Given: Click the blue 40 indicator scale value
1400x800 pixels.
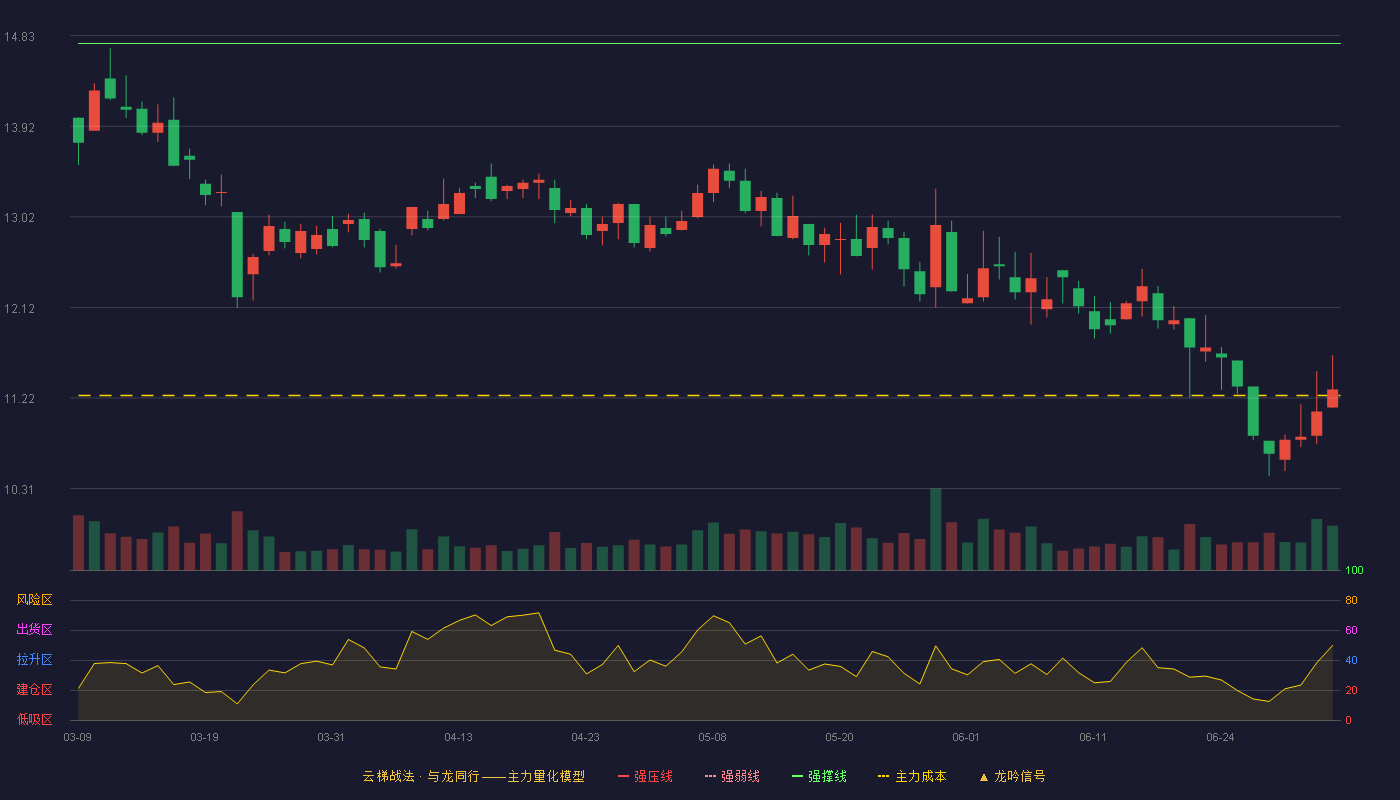Looking at the screenshot, I should click(1351, 660).
